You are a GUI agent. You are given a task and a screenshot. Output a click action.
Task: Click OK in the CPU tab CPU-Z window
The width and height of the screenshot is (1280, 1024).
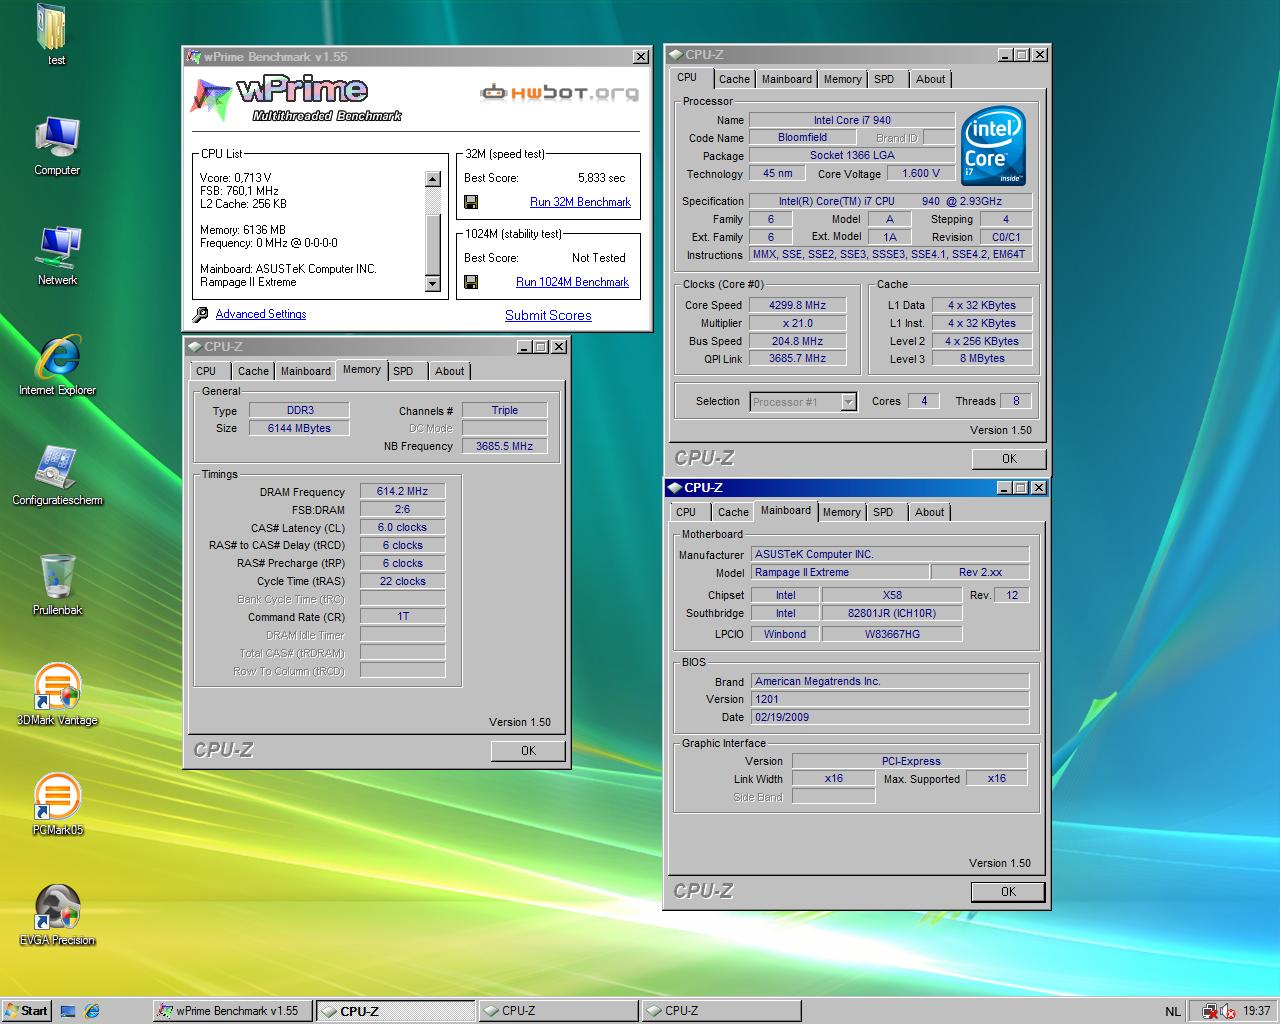tap(1009, 459)
